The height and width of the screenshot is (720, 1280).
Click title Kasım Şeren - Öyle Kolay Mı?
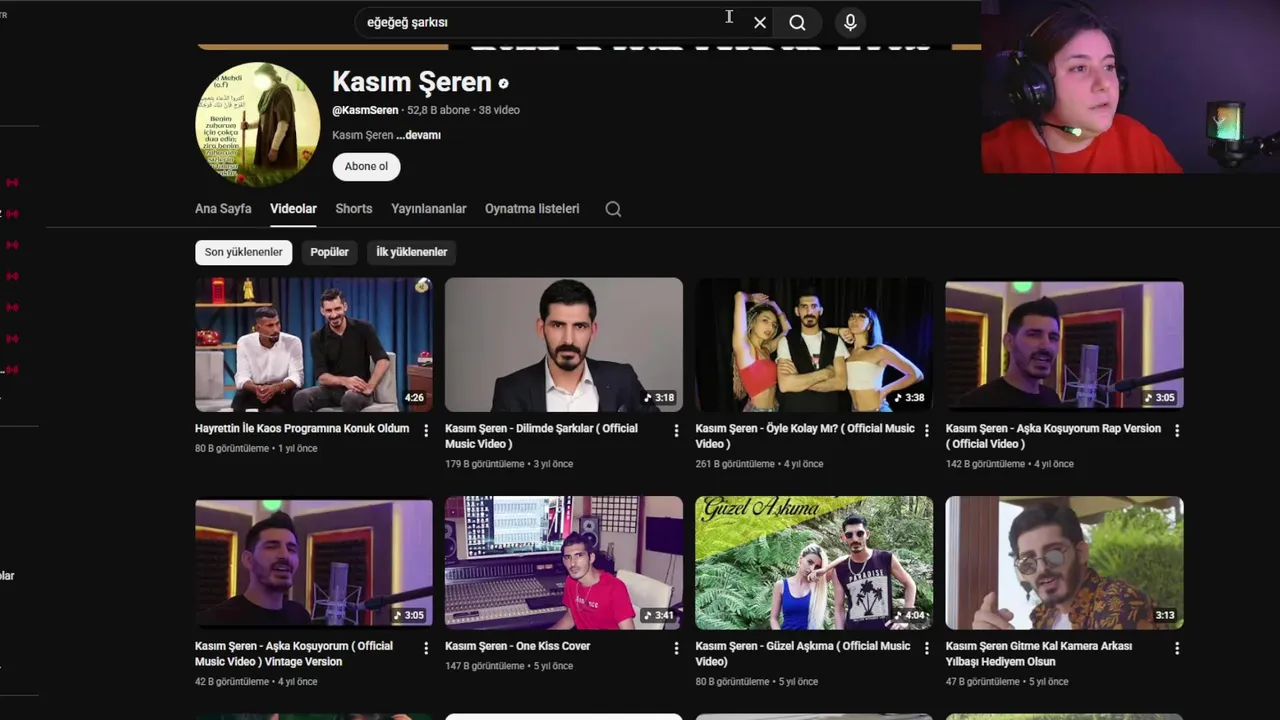[805, 436]
